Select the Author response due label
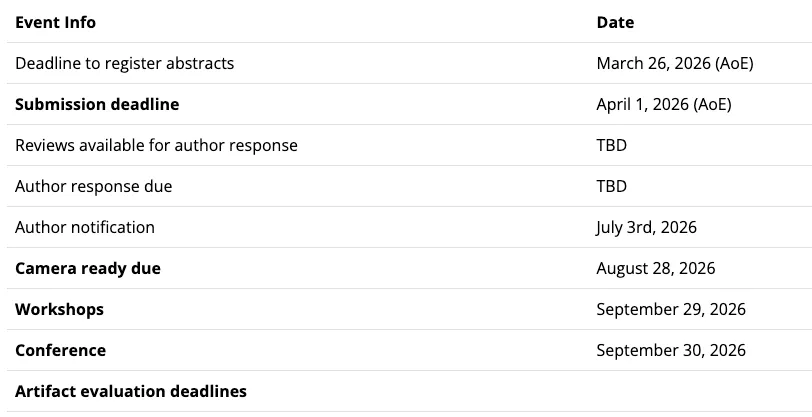Viewport: 812px width, 417px height. [93, 186]
